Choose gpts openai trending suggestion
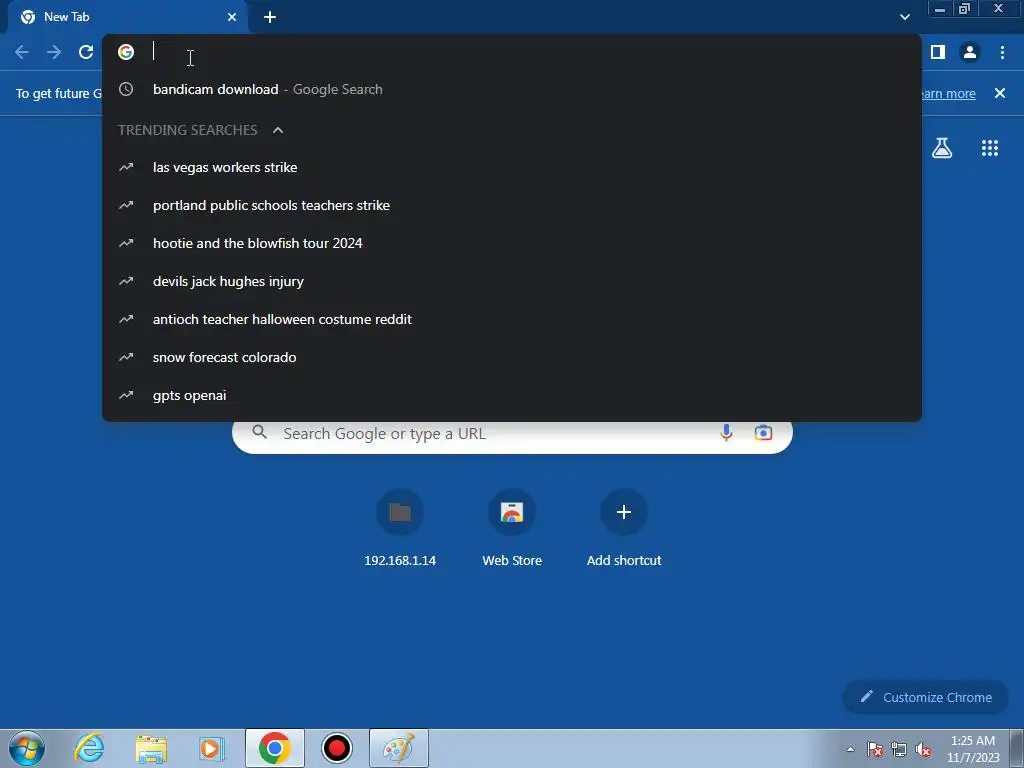1024x768 pixels. 512,395
